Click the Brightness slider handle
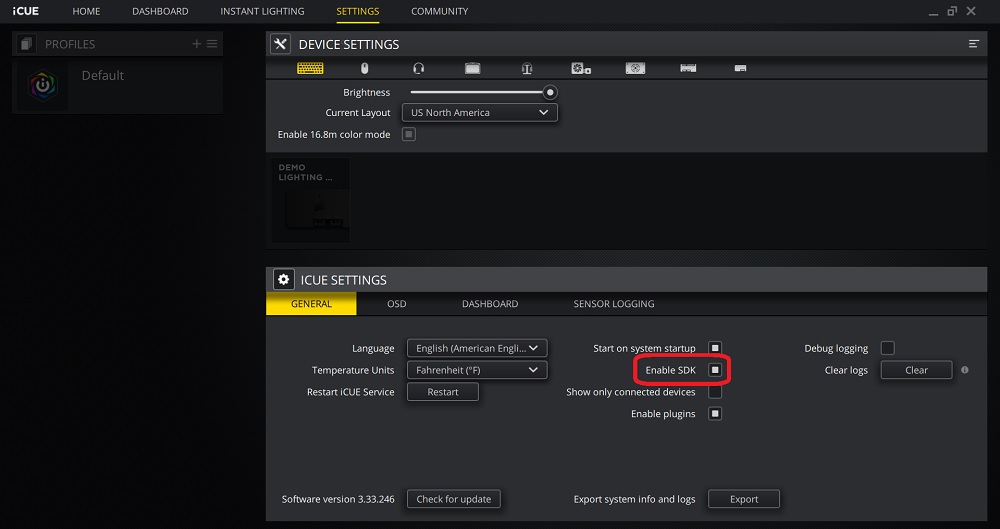The image size is (1000, 529). 550,92
